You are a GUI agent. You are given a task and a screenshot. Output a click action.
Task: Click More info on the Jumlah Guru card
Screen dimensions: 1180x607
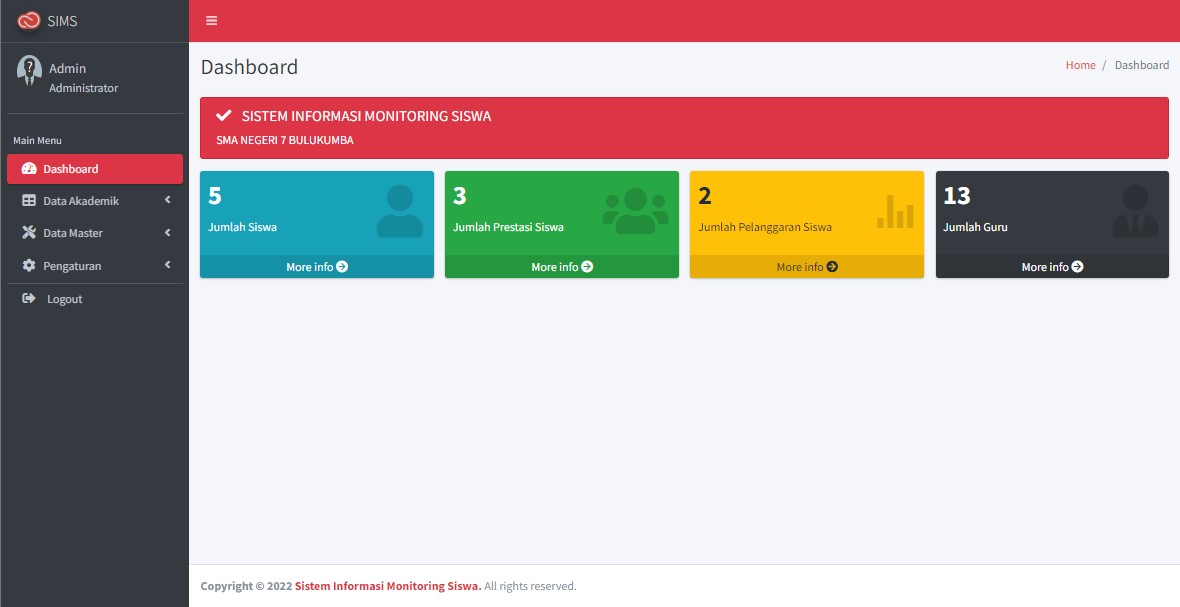tap(1051, 267)
